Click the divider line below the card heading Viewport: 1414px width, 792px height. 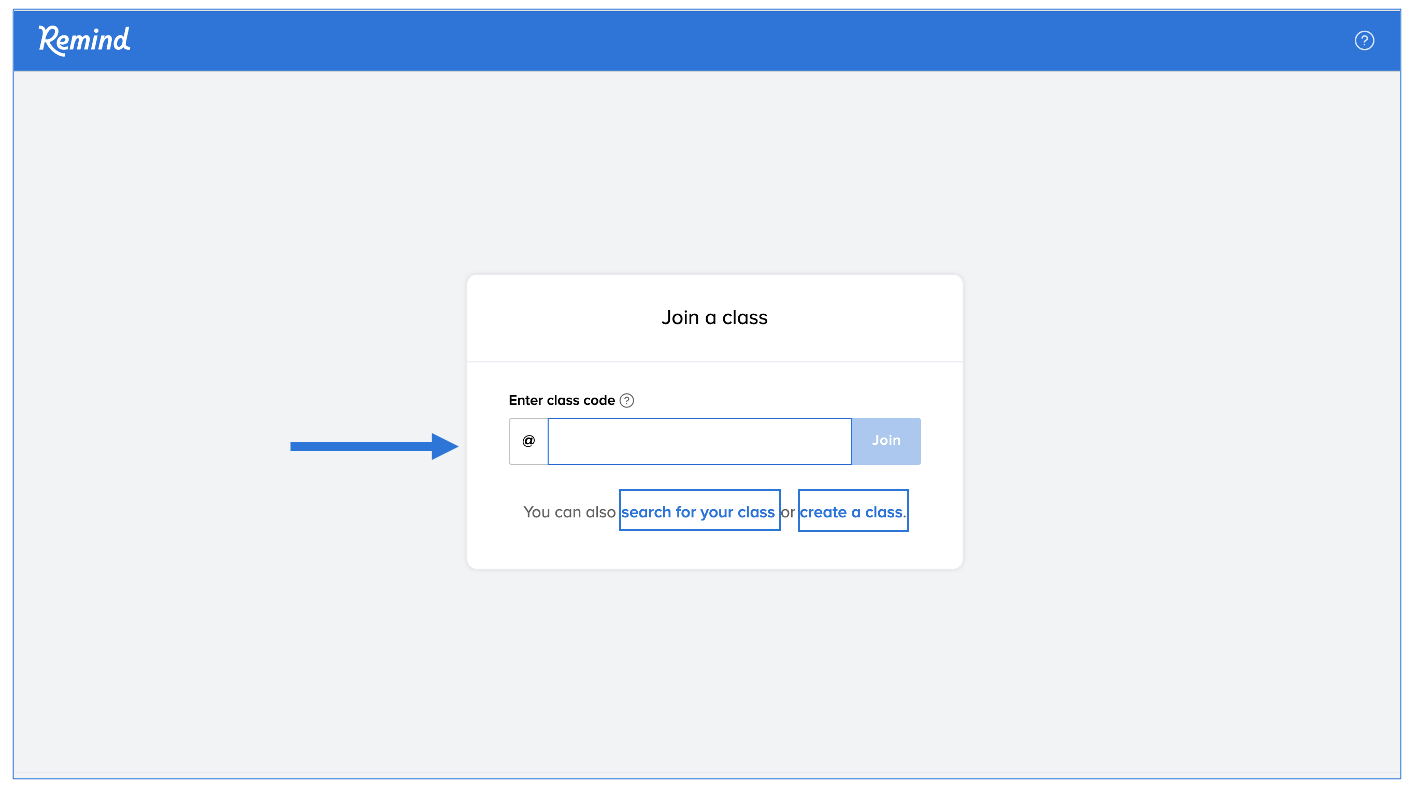[x=714, y=361]
